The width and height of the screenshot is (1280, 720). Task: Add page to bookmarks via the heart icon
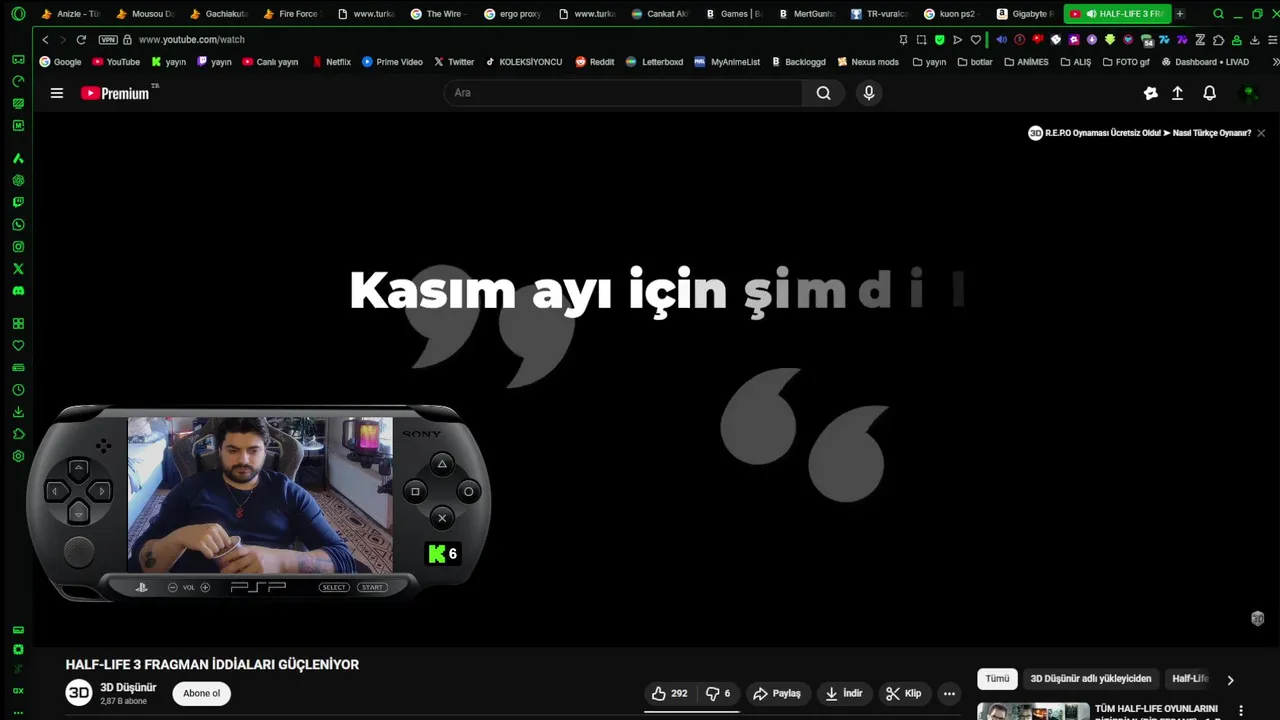pyautogui.click(x=976, y=40)
